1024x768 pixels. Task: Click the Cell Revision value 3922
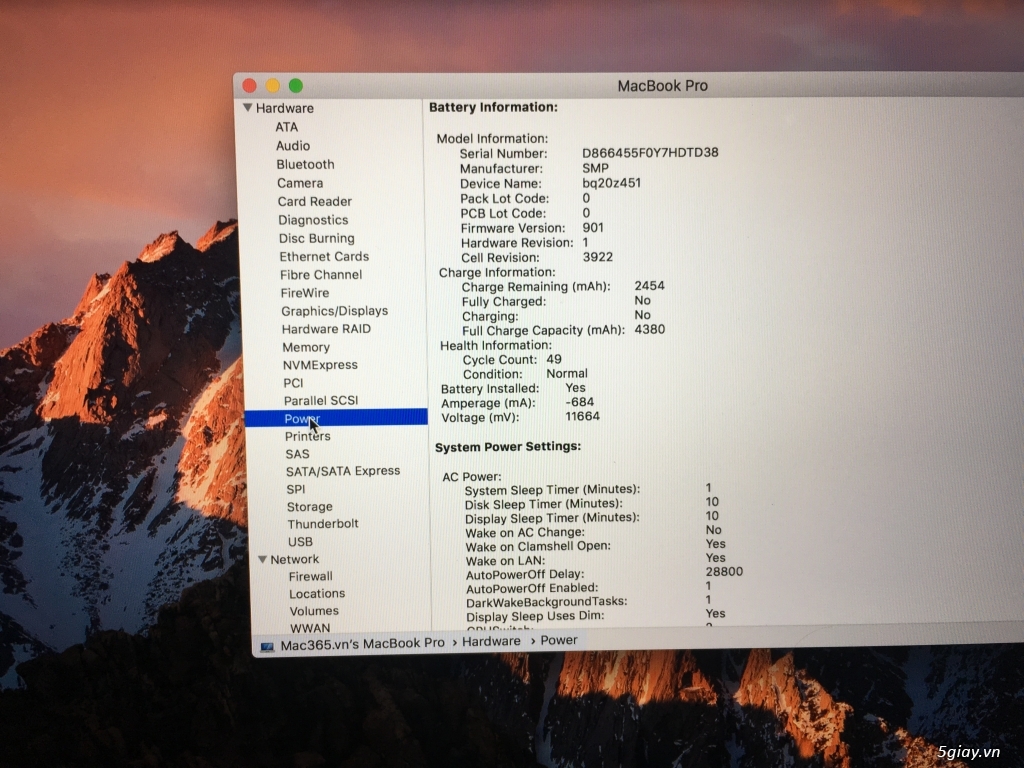point(598,257)
